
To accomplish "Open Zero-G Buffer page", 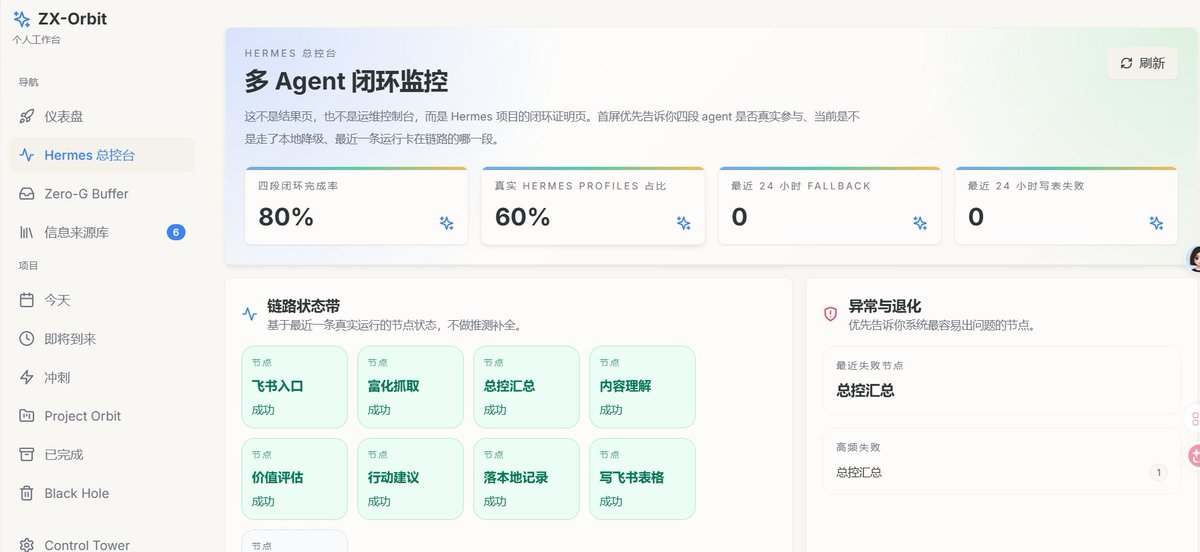I will pyautogui.click(x=102, y=194).
